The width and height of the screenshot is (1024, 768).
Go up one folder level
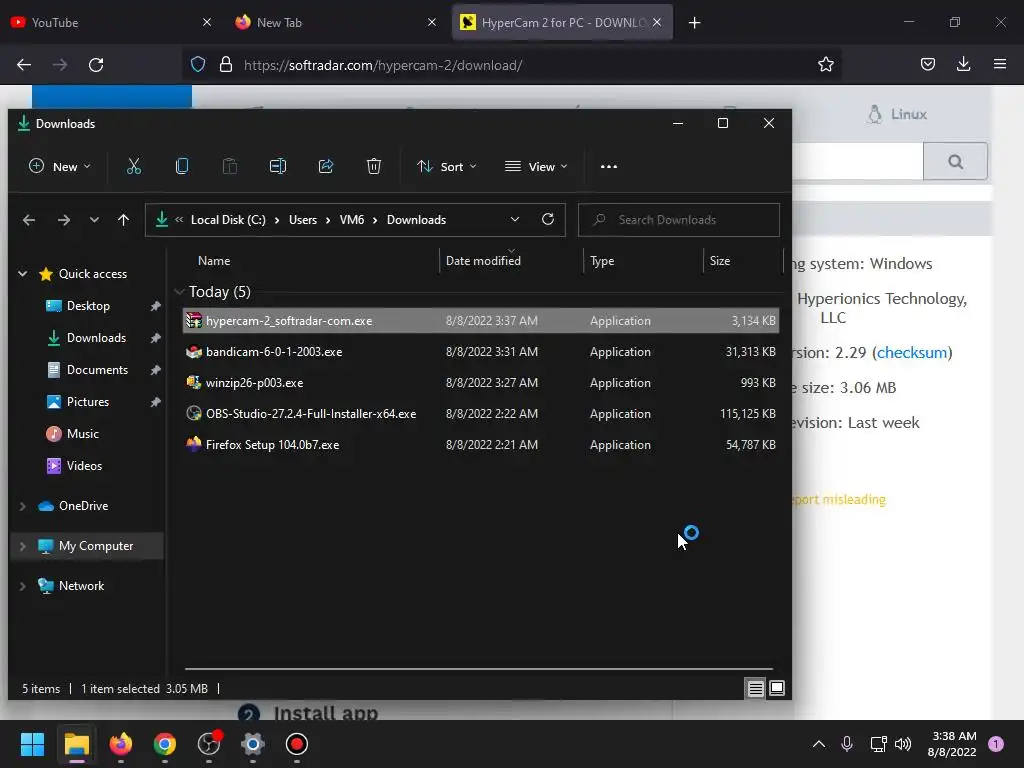pos(123,220)
